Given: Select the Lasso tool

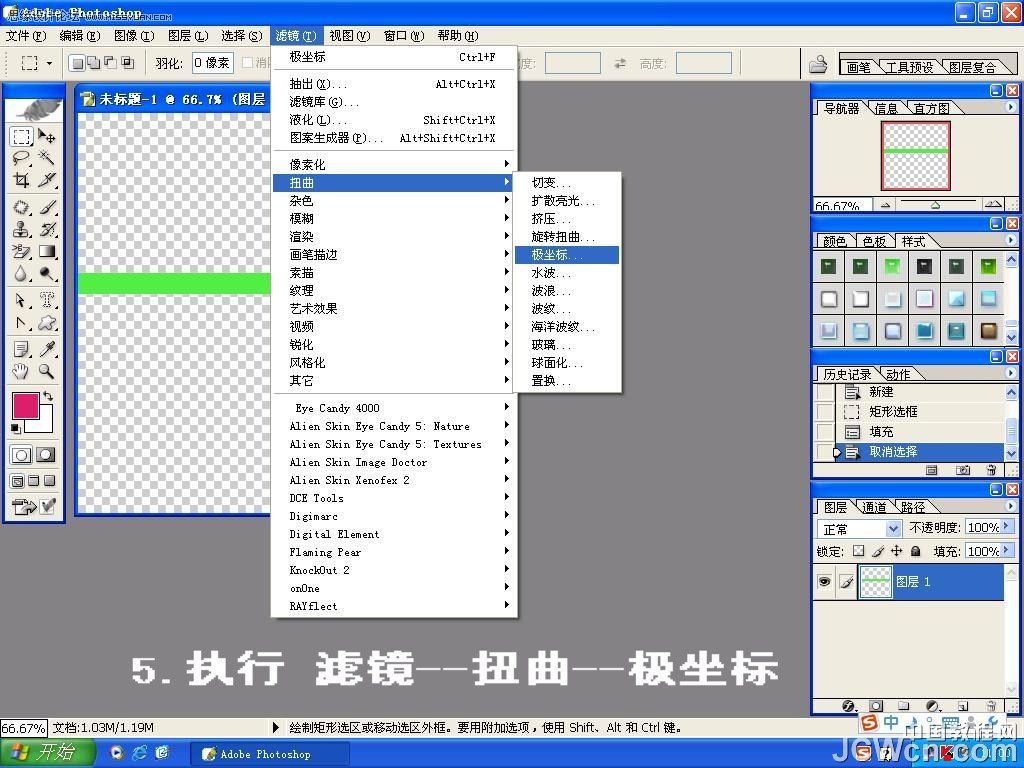Looking at the screenshot, I should point(21,157).
